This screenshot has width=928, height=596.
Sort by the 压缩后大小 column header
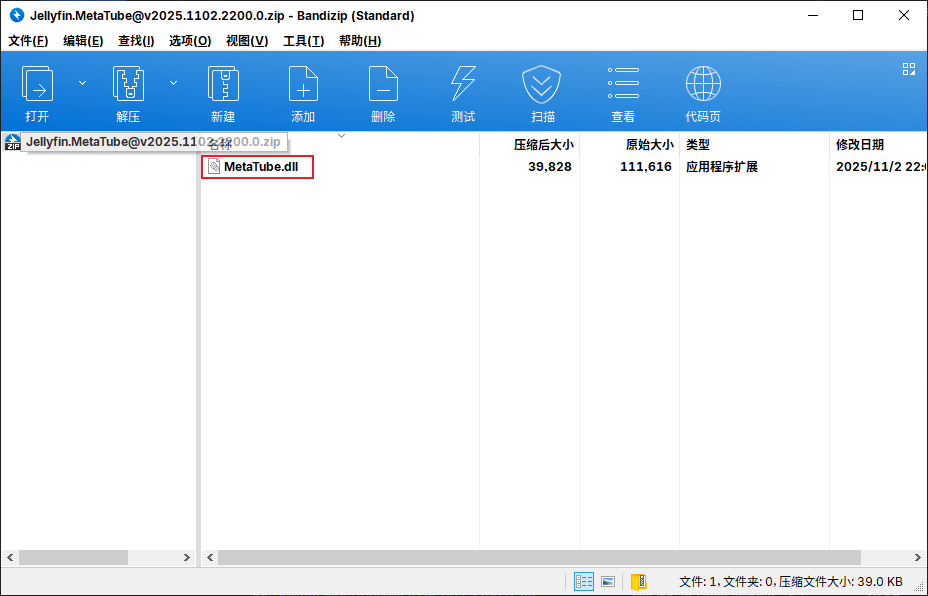point(543,144)
